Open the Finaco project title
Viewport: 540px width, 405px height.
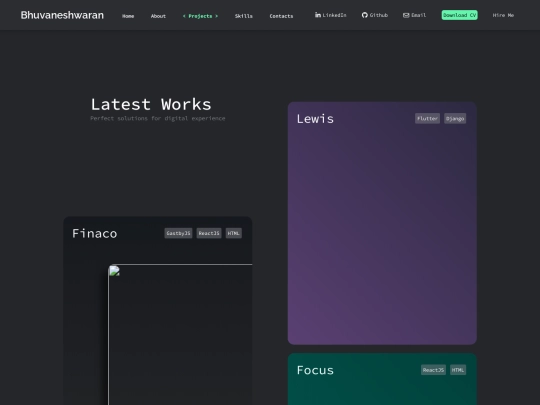(94, 233)
